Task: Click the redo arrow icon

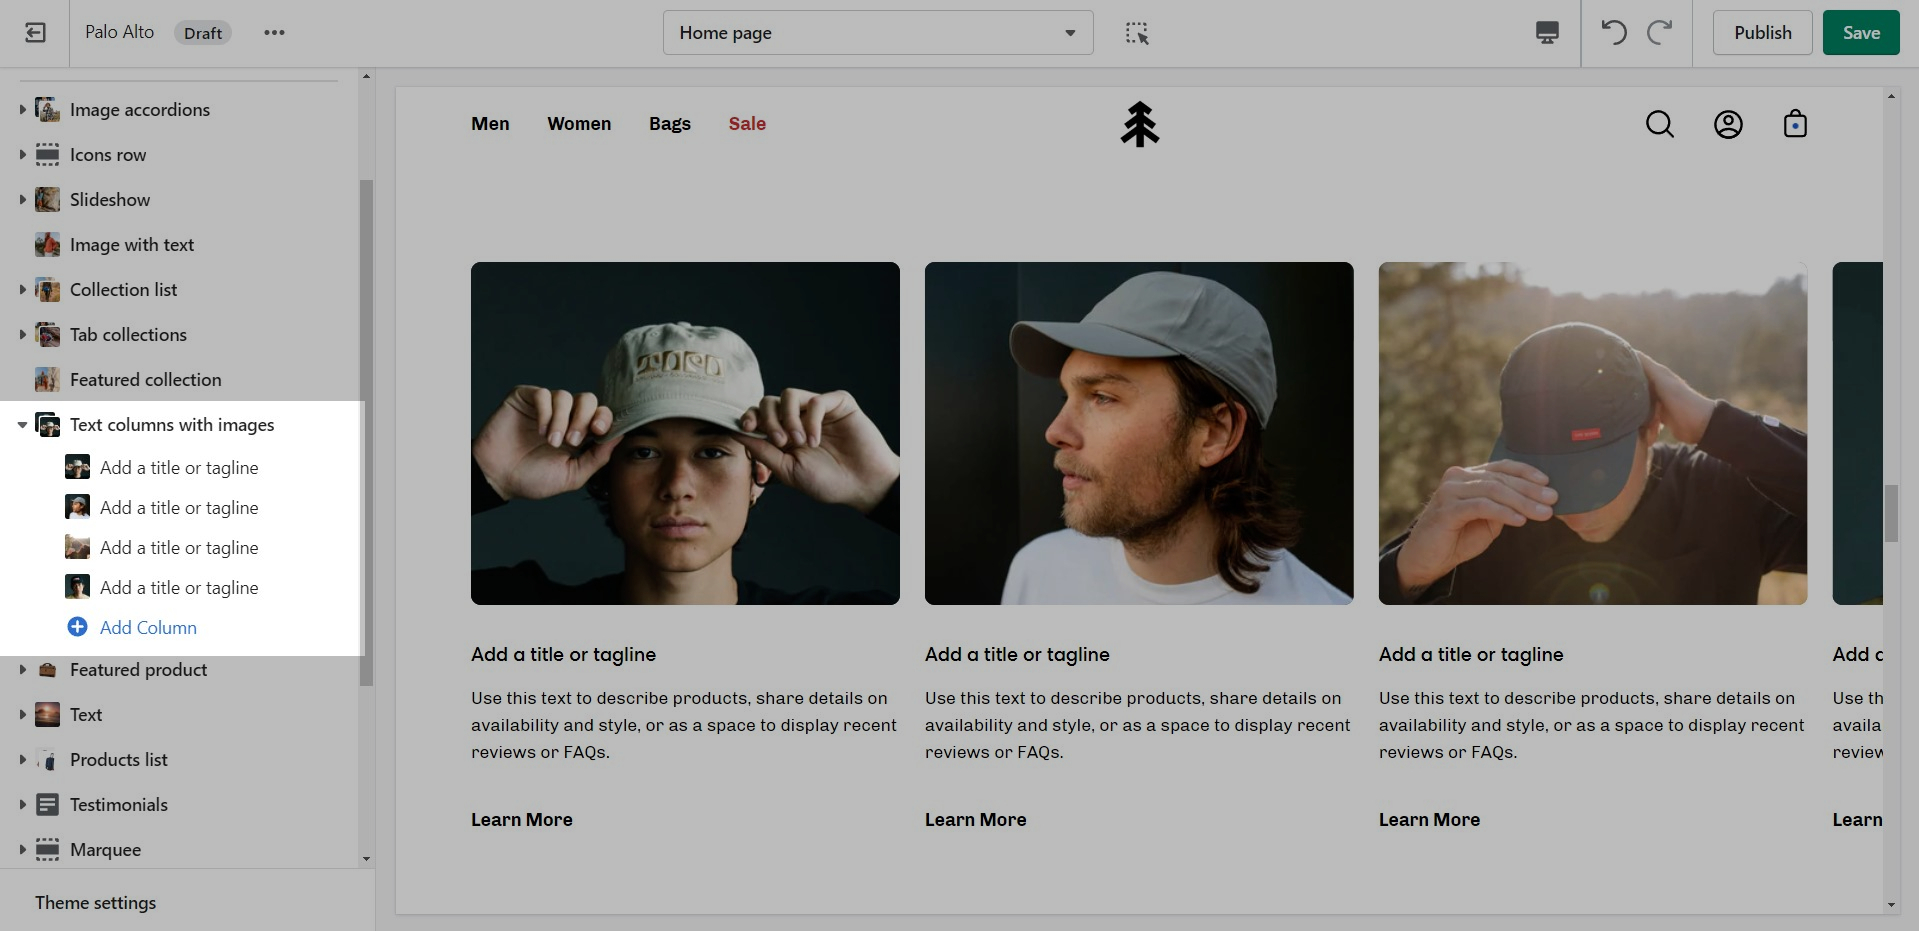Action: 1660,33
